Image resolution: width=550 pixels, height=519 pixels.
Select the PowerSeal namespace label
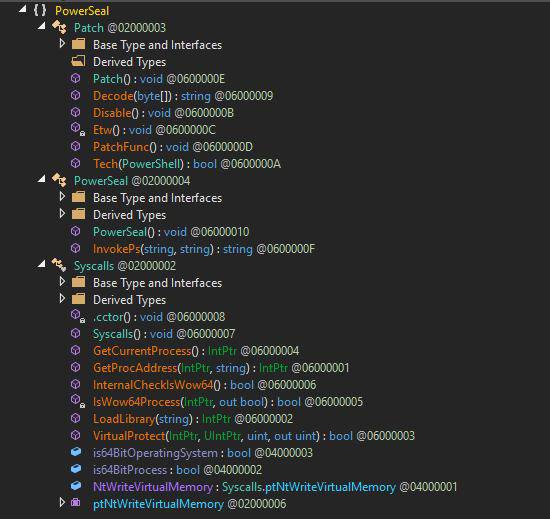click(x=82, y=11)
